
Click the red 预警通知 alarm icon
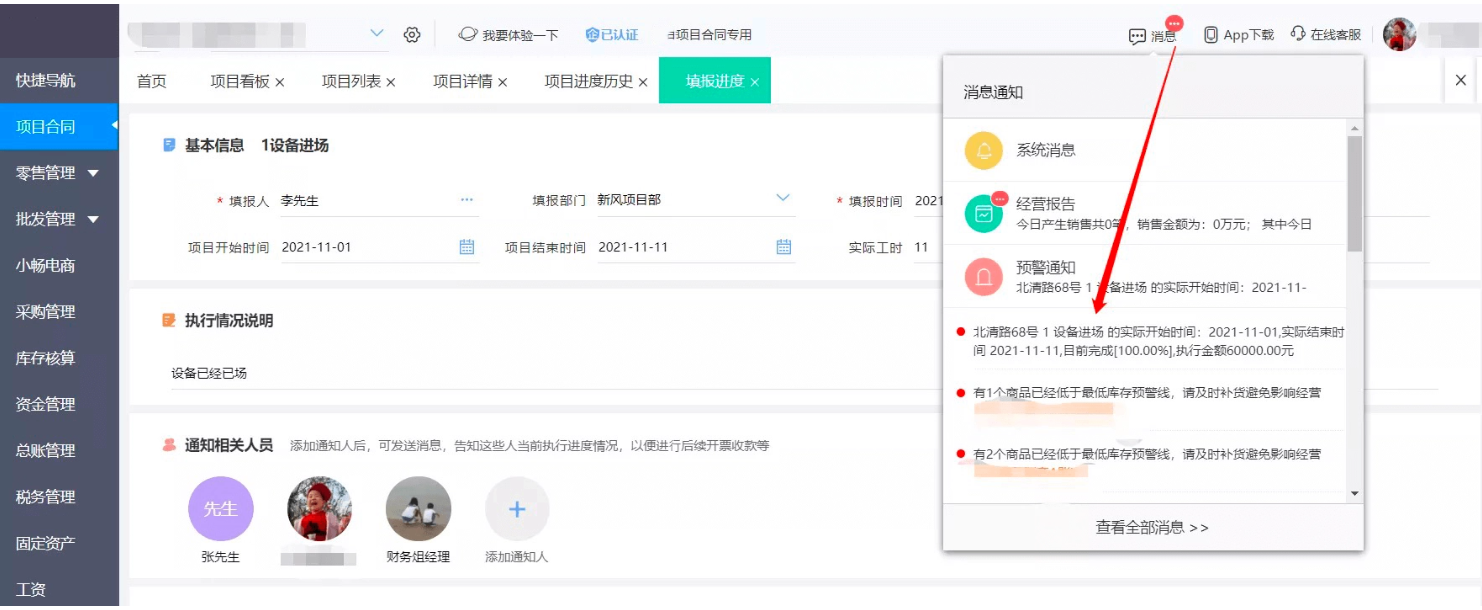[x=983, y=277]
